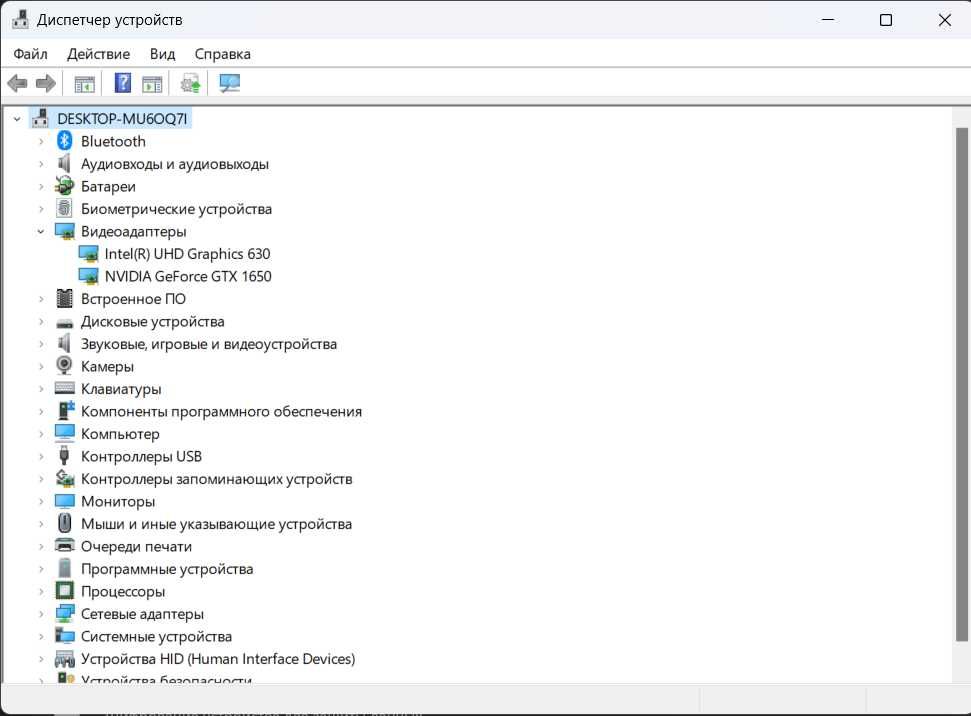The height and width of the screenshot is (716, 971).
Task: Maximize the Диспетчер устройств window
Action: click(886, 20)
